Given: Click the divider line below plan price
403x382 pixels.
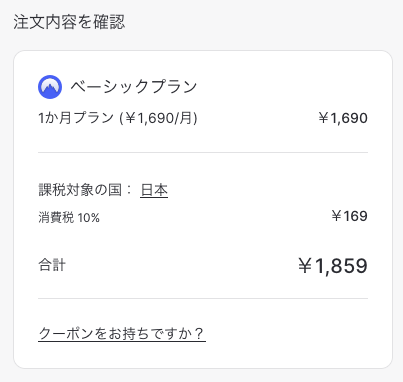Looking at the screenshot, I should tap(203, 152).
